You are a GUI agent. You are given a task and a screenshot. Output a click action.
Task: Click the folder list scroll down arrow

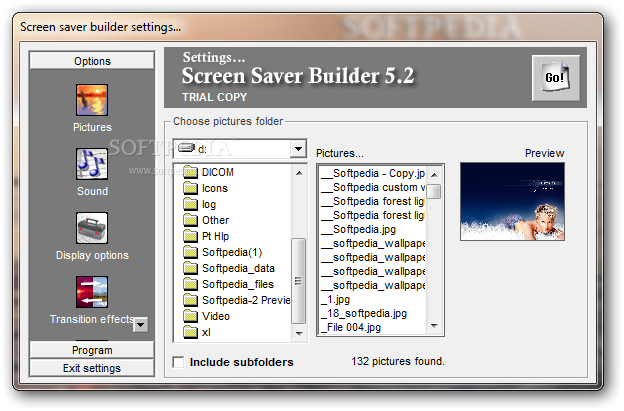[299, 333]
